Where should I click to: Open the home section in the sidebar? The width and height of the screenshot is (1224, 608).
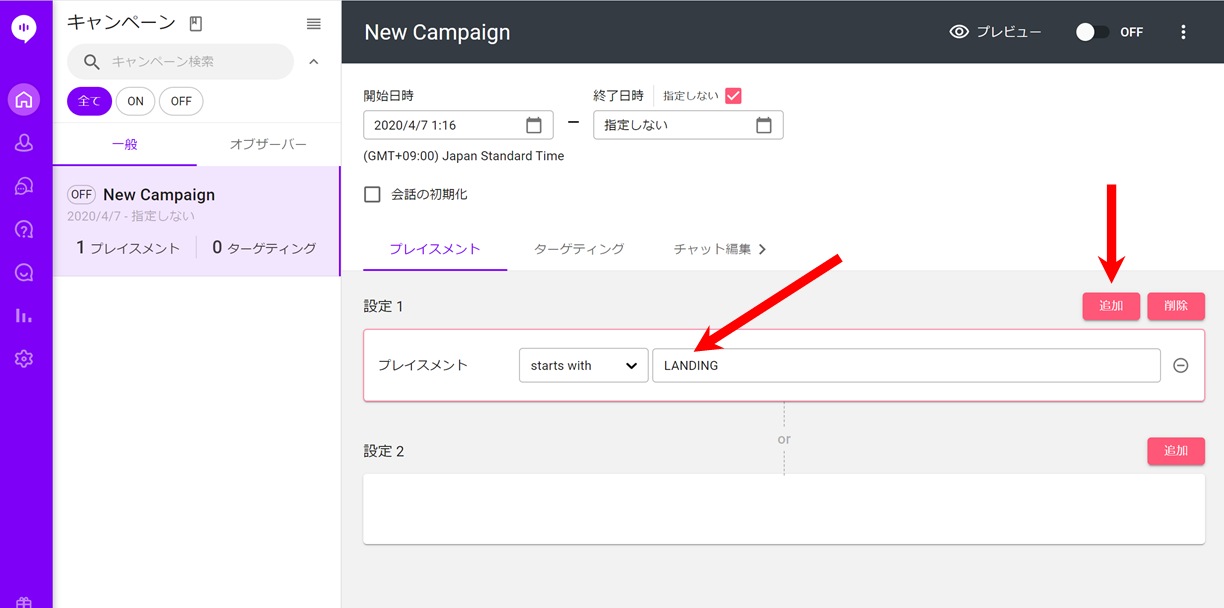[x=24, y=99]
